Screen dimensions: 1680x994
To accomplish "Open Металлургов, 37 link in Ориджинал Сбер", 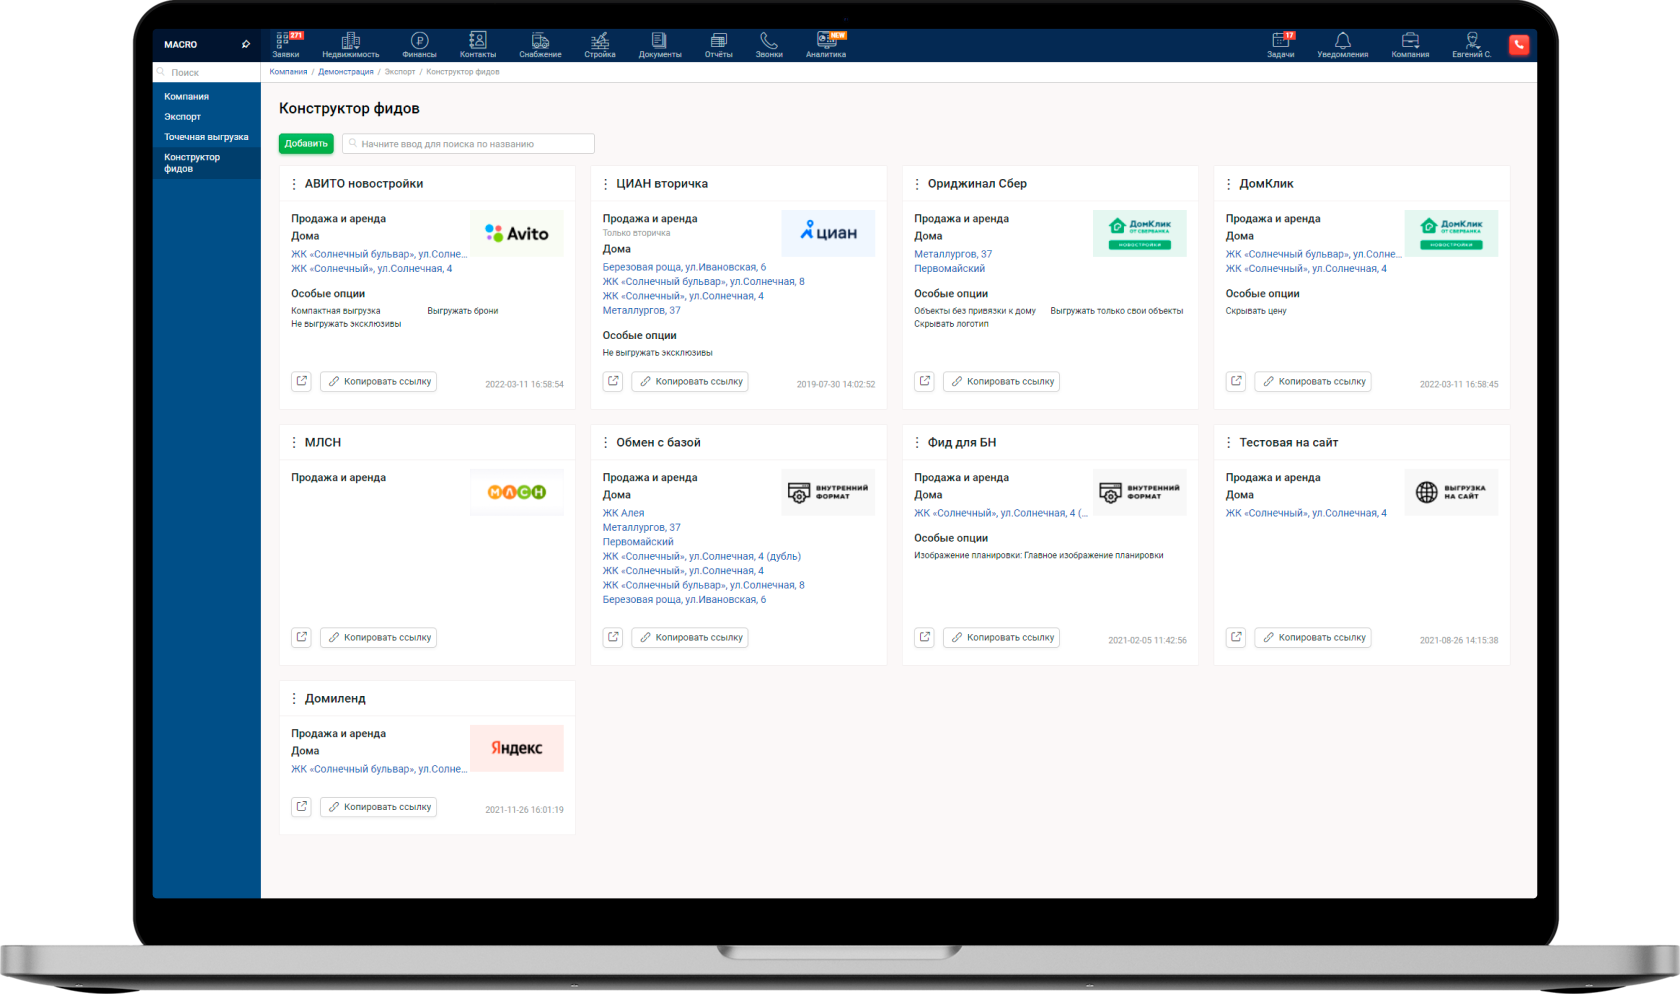I will tap(953, 254).
